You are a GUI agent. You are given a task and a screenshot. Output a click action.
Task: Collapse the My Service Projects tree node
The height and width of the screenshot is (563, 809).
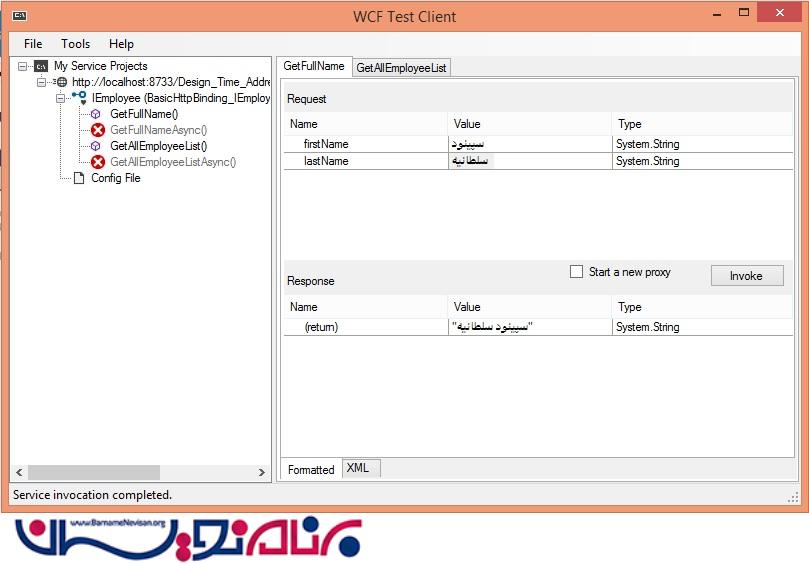coord(23,66)
